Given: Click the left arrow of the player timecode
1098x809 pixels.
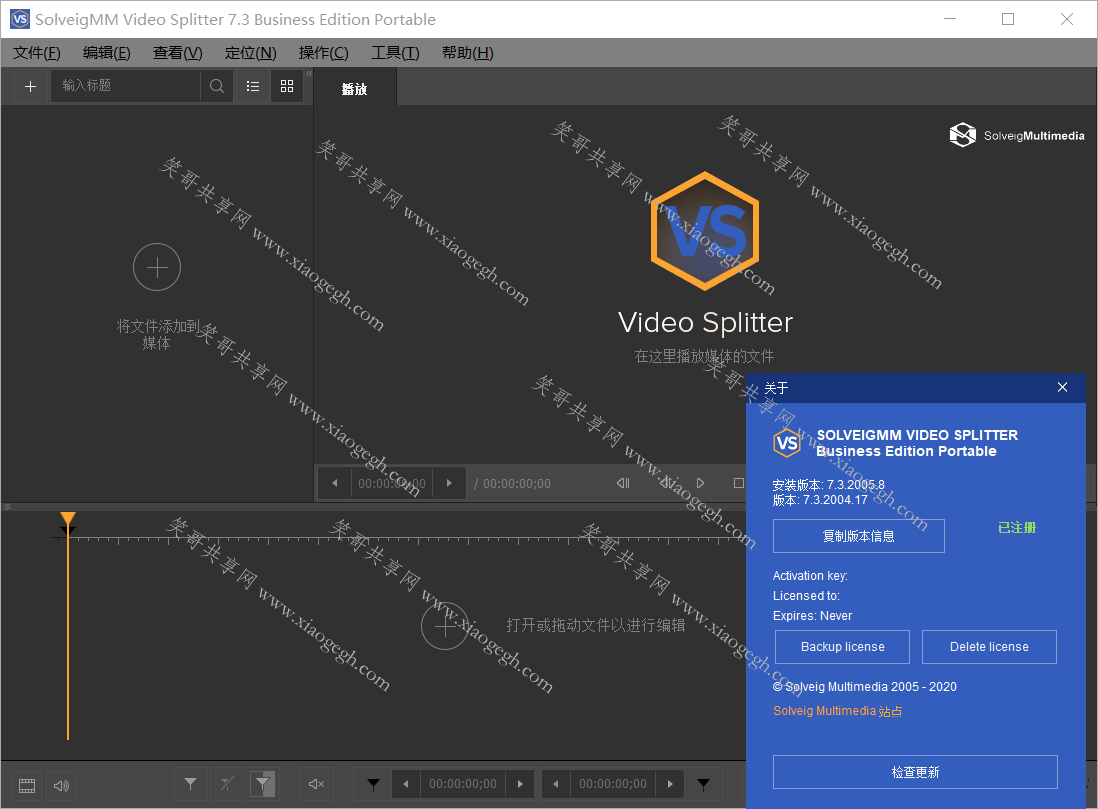Looking at the screenshot, I should coord(335,483).
